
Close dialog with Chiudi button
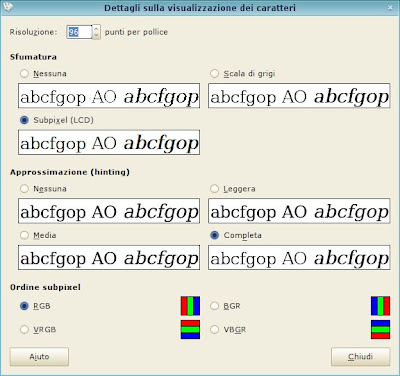click(360, 357)
